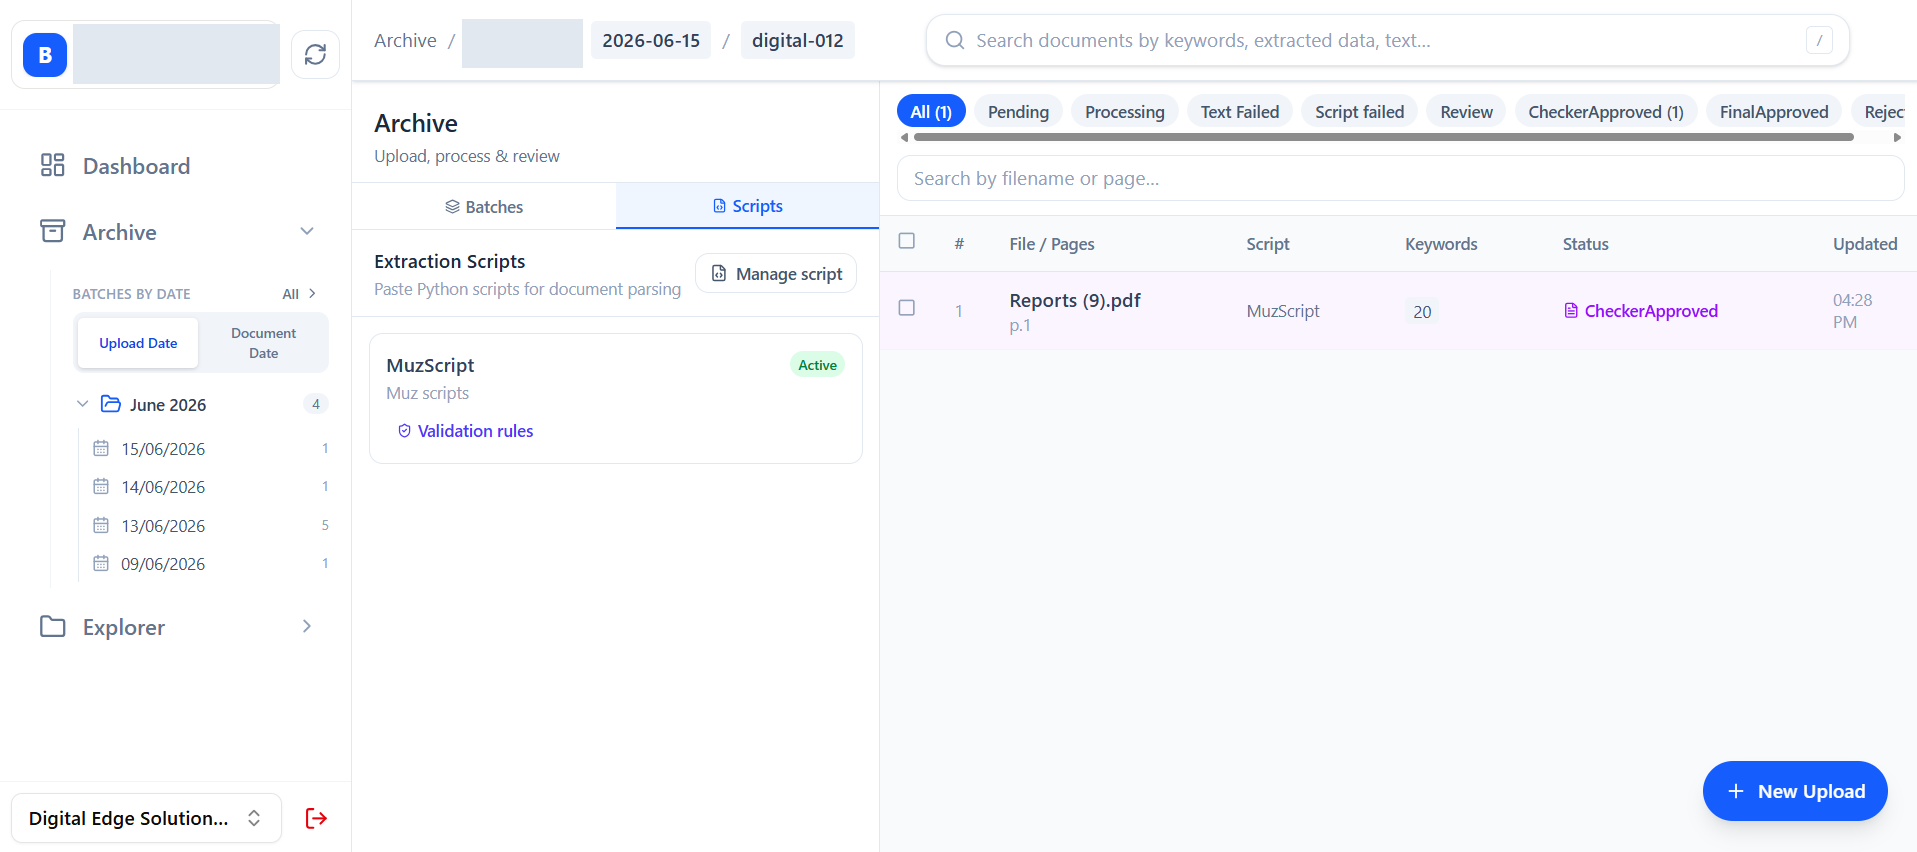Click calendar icon beside 15/06/2026

point(101,448)
